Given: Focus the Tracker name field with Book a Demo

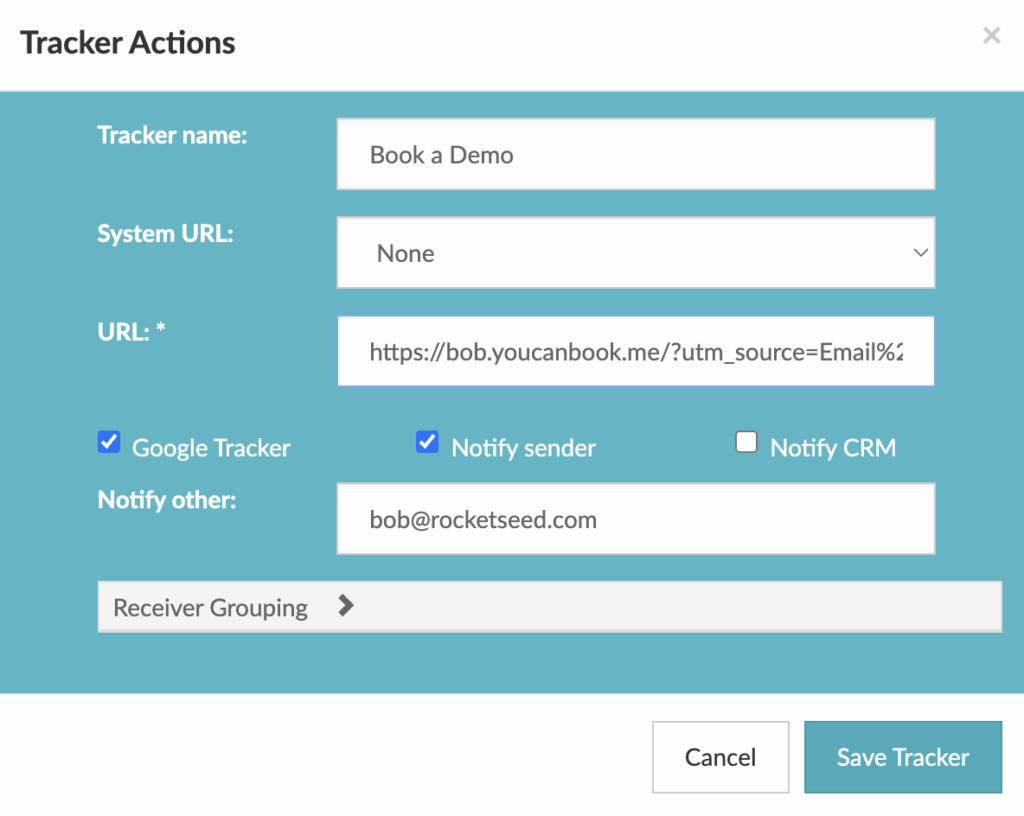Looking at the screenshot, I should (x=635, y=154).
